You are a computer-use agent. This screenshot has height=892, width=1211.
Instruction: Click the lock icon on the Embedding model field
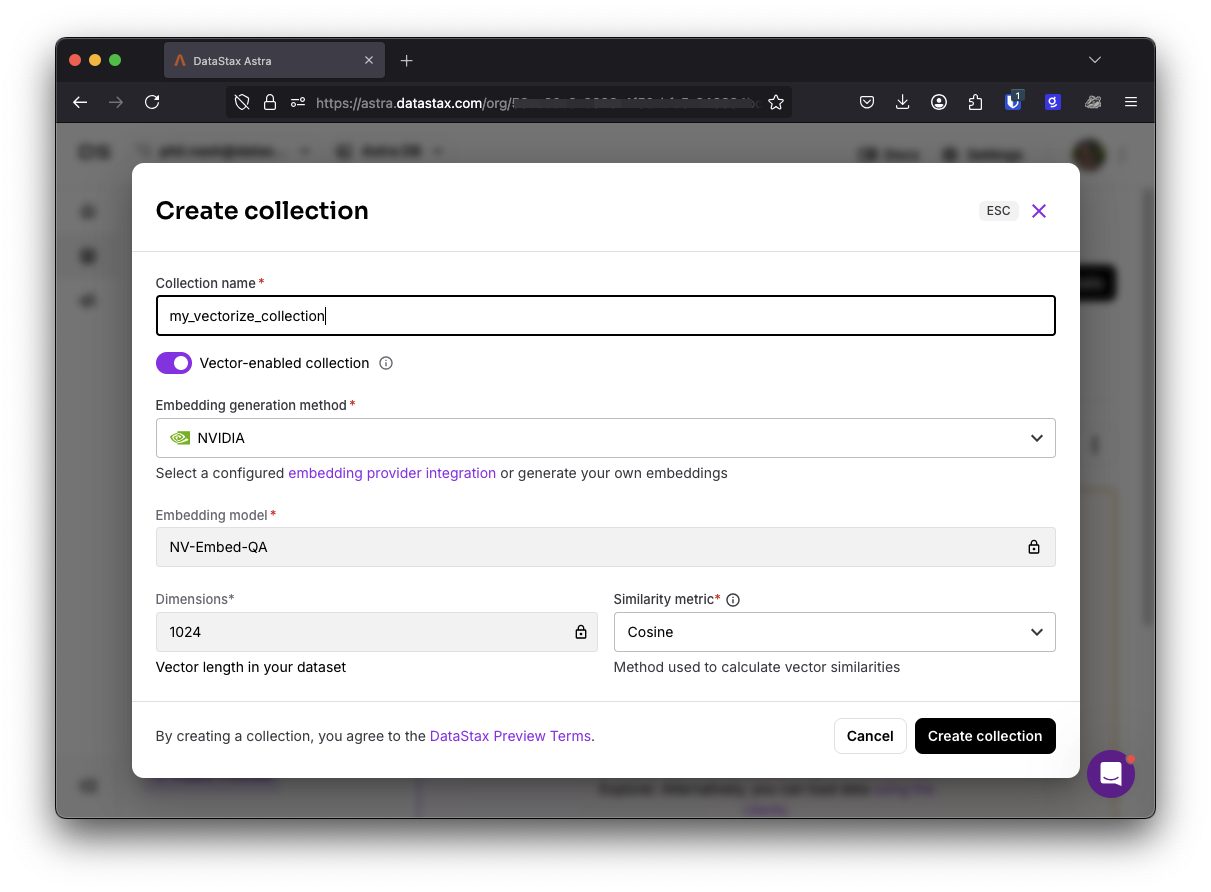pos(1034,547)
